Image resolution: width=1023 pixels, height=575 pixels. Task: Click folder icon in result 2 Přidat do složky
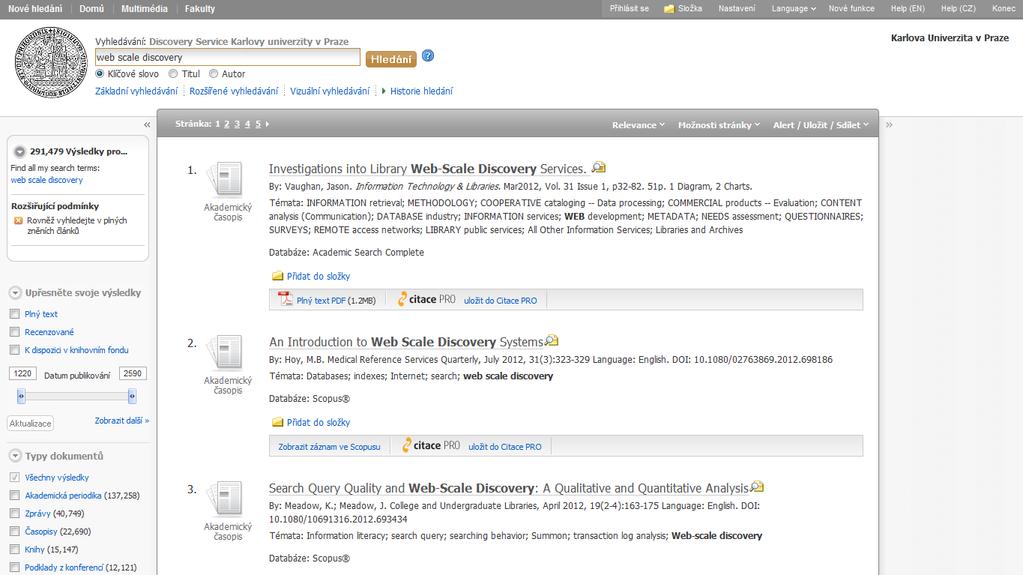click(277, 422)
